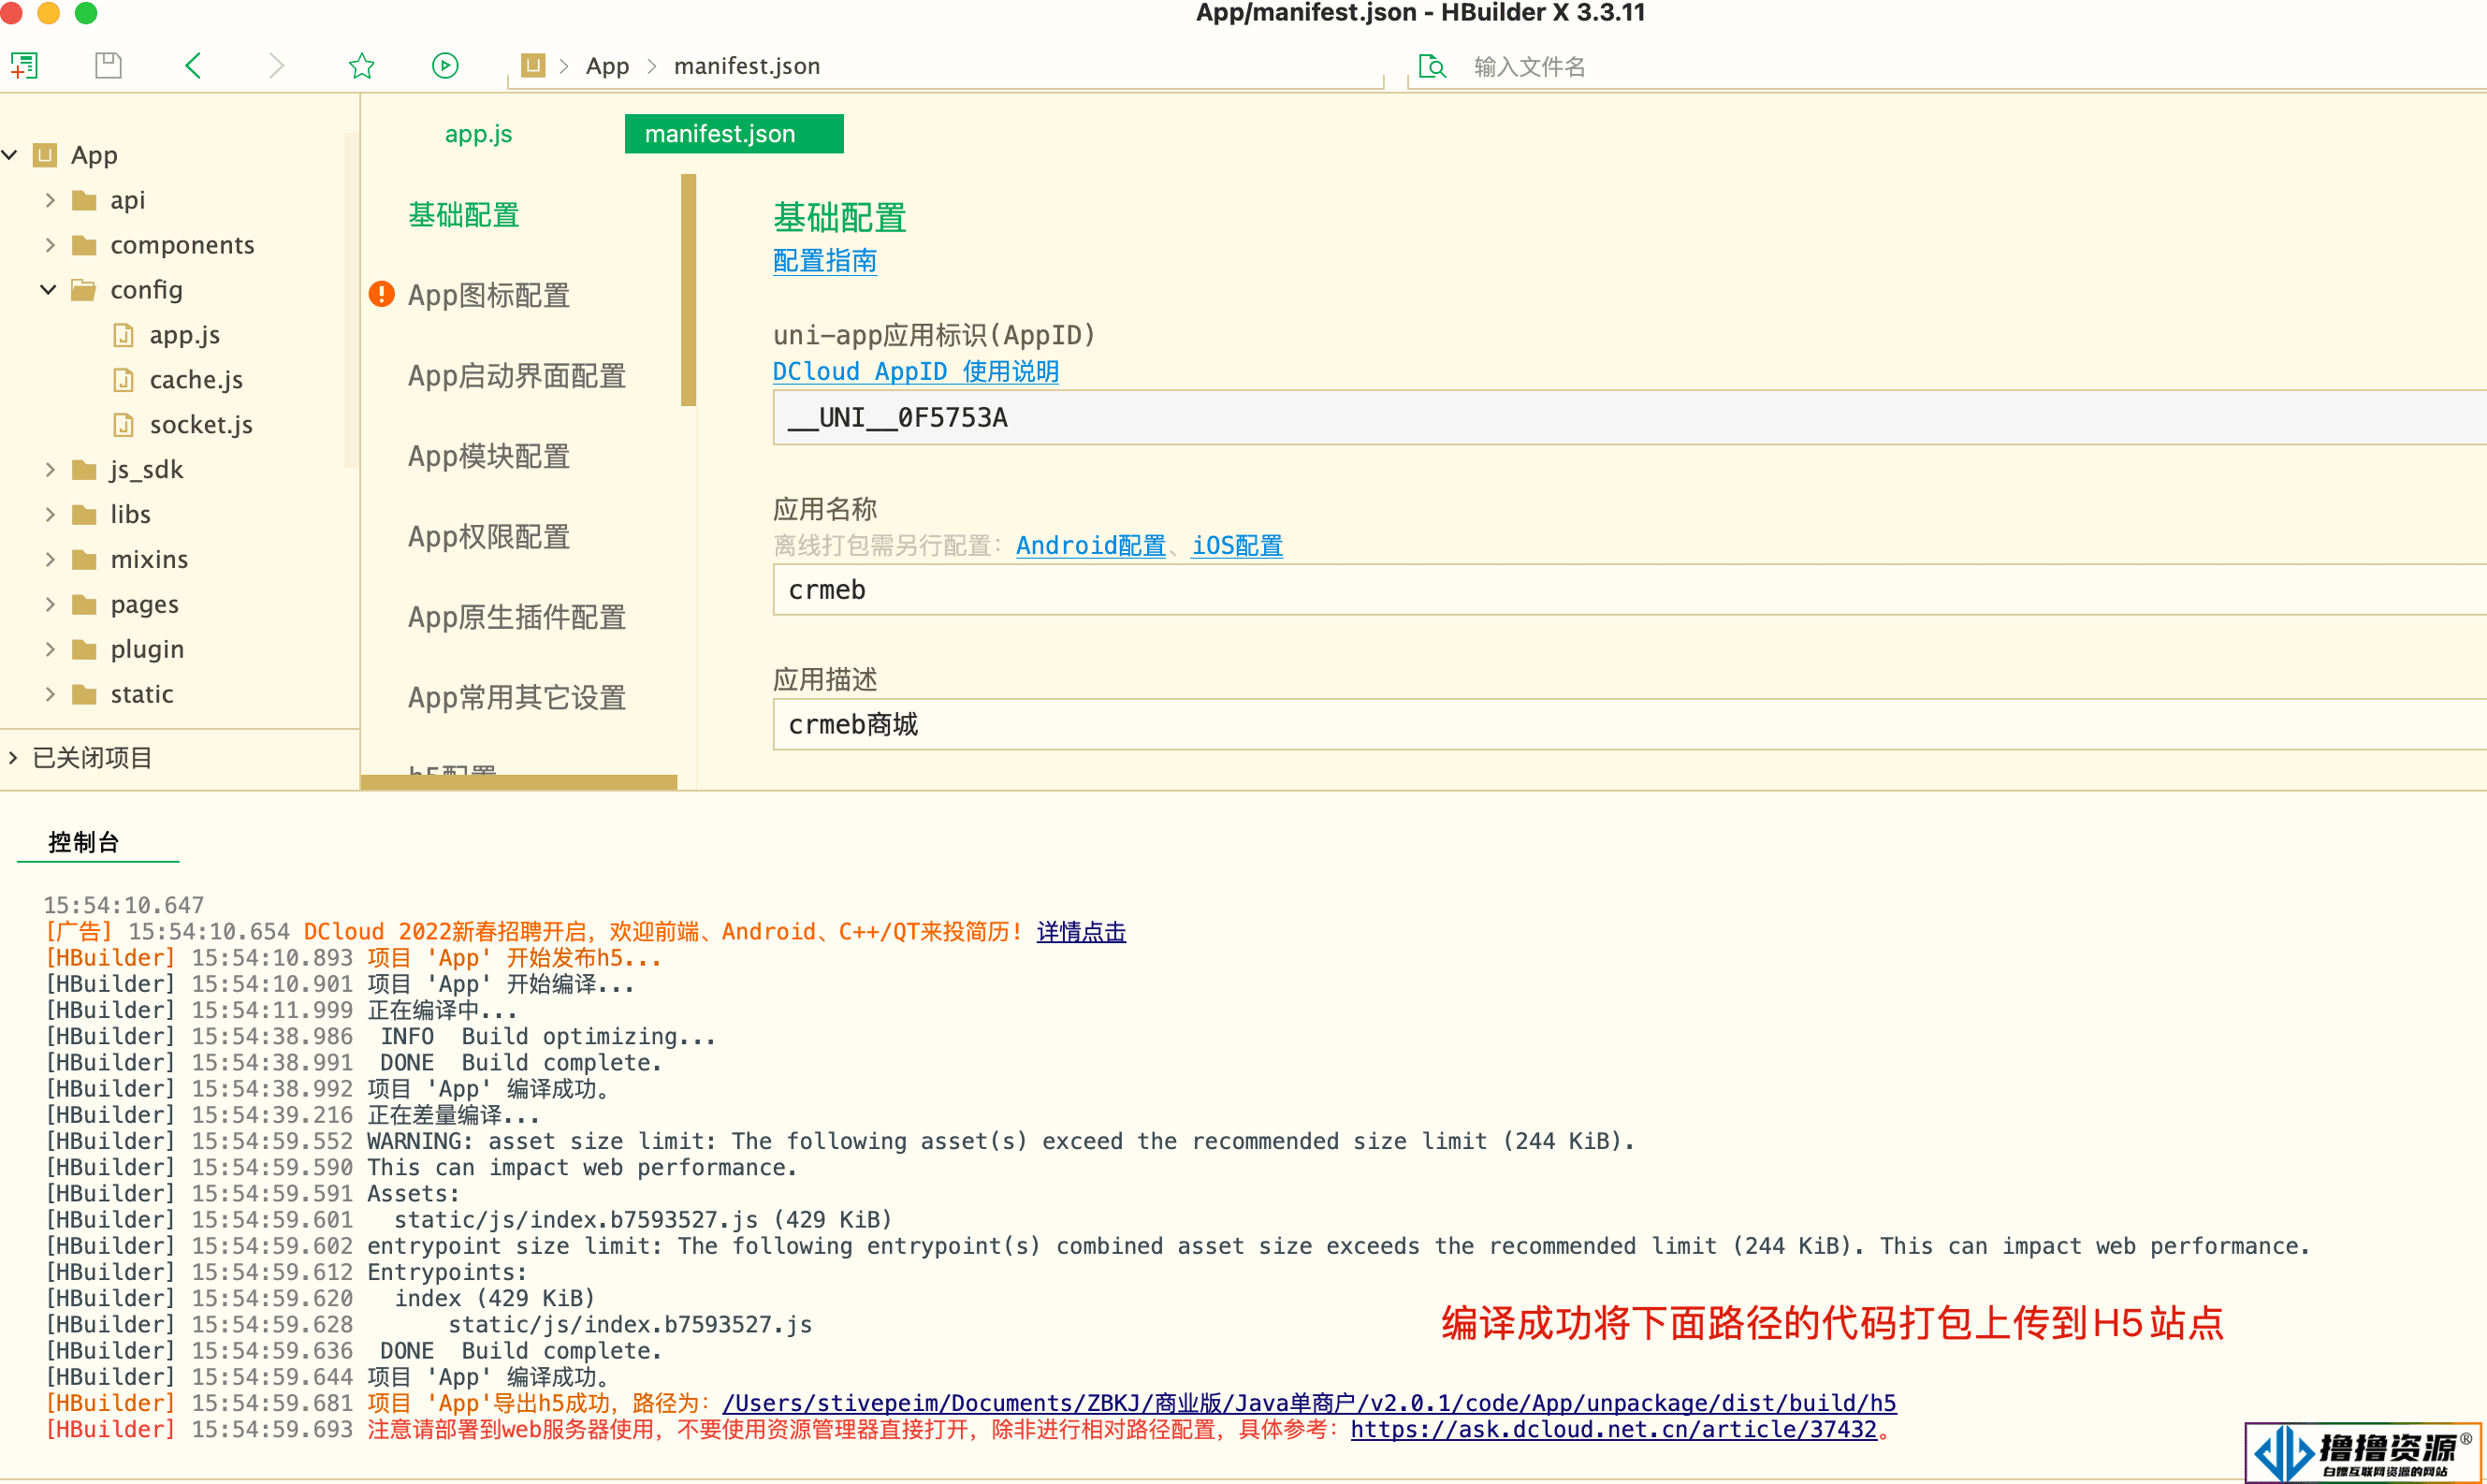Expand the libs folder

pyautogui.click(x=50, y=515)
